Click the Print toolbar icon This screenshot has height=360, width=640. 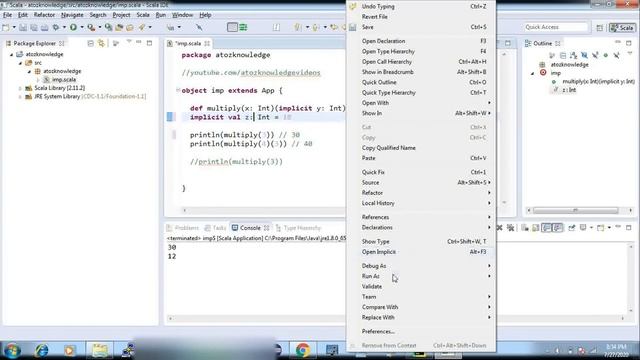pos(44,27)
